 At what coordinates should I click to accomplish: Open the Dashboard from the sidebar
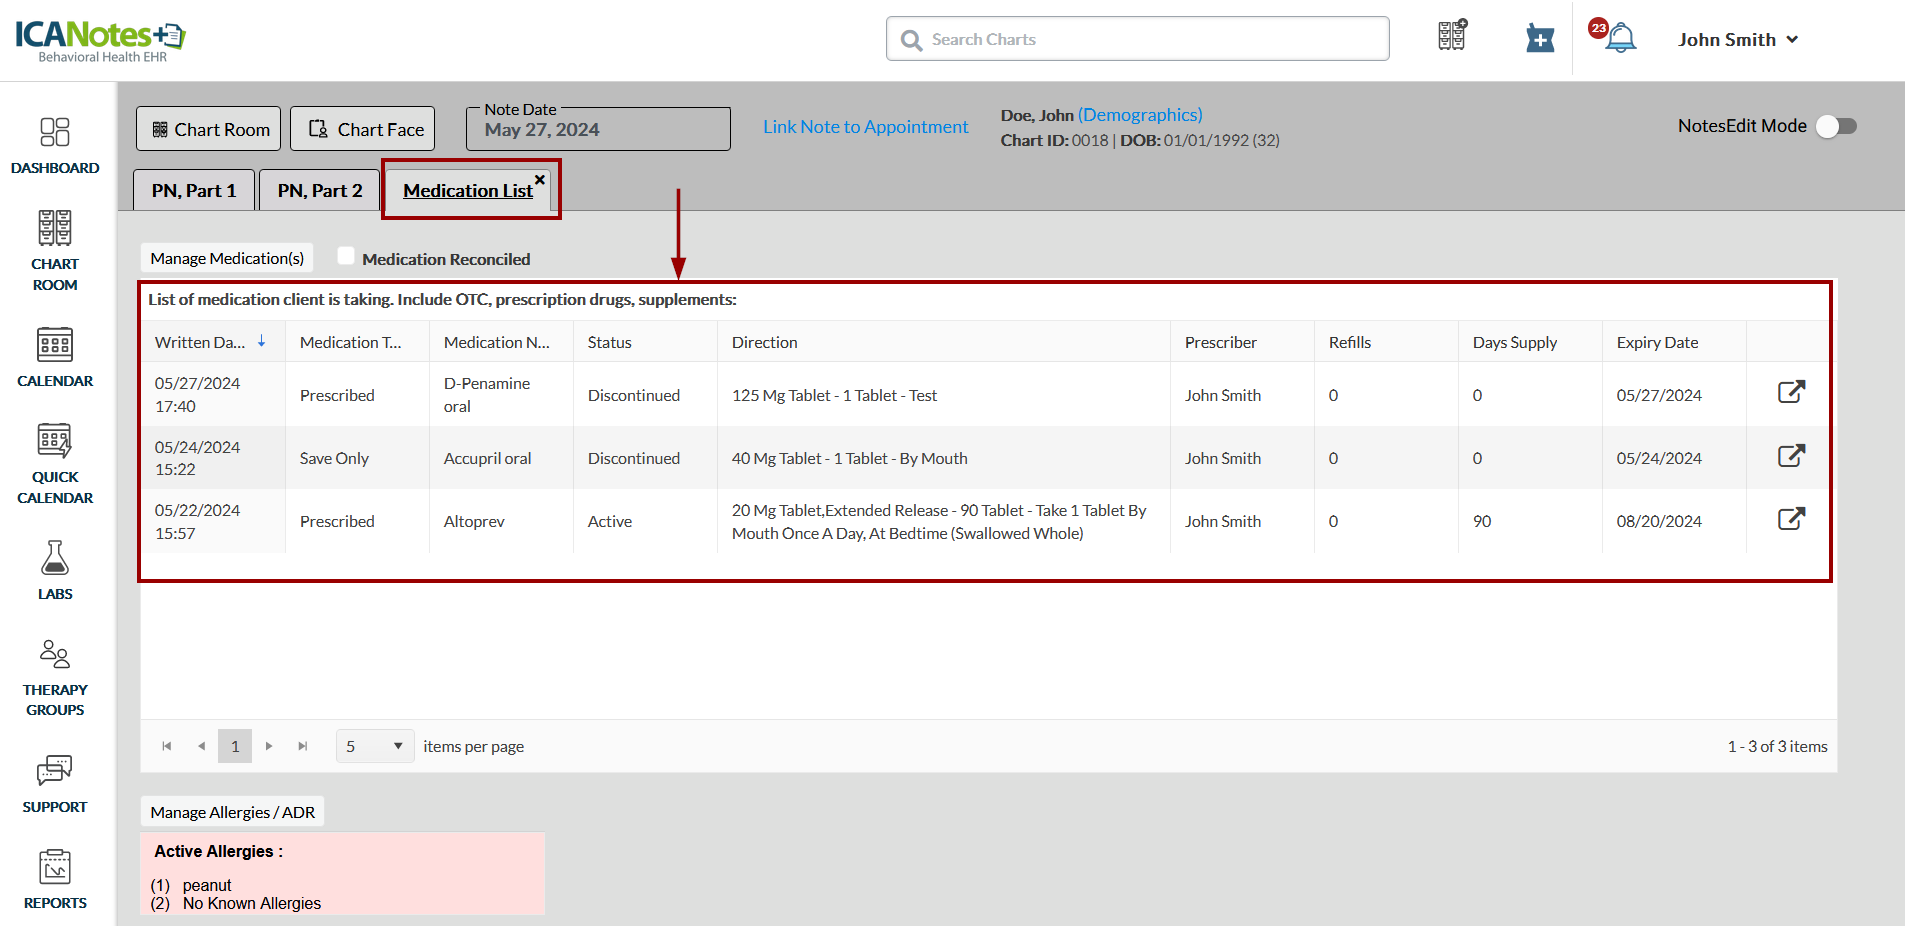pos(55,145)
